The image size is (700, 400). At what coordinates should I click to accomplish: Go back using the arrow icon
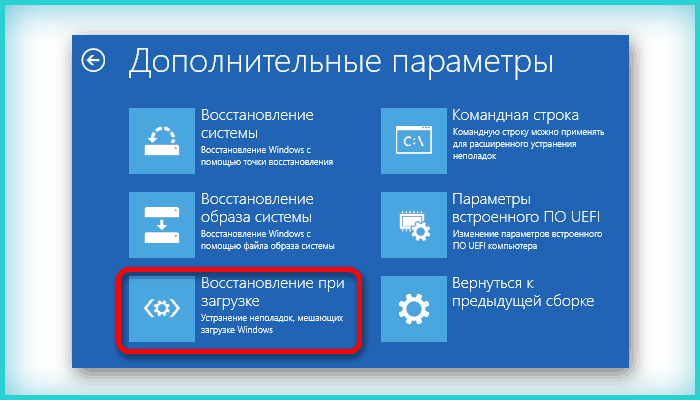click(x=93, y=60)
